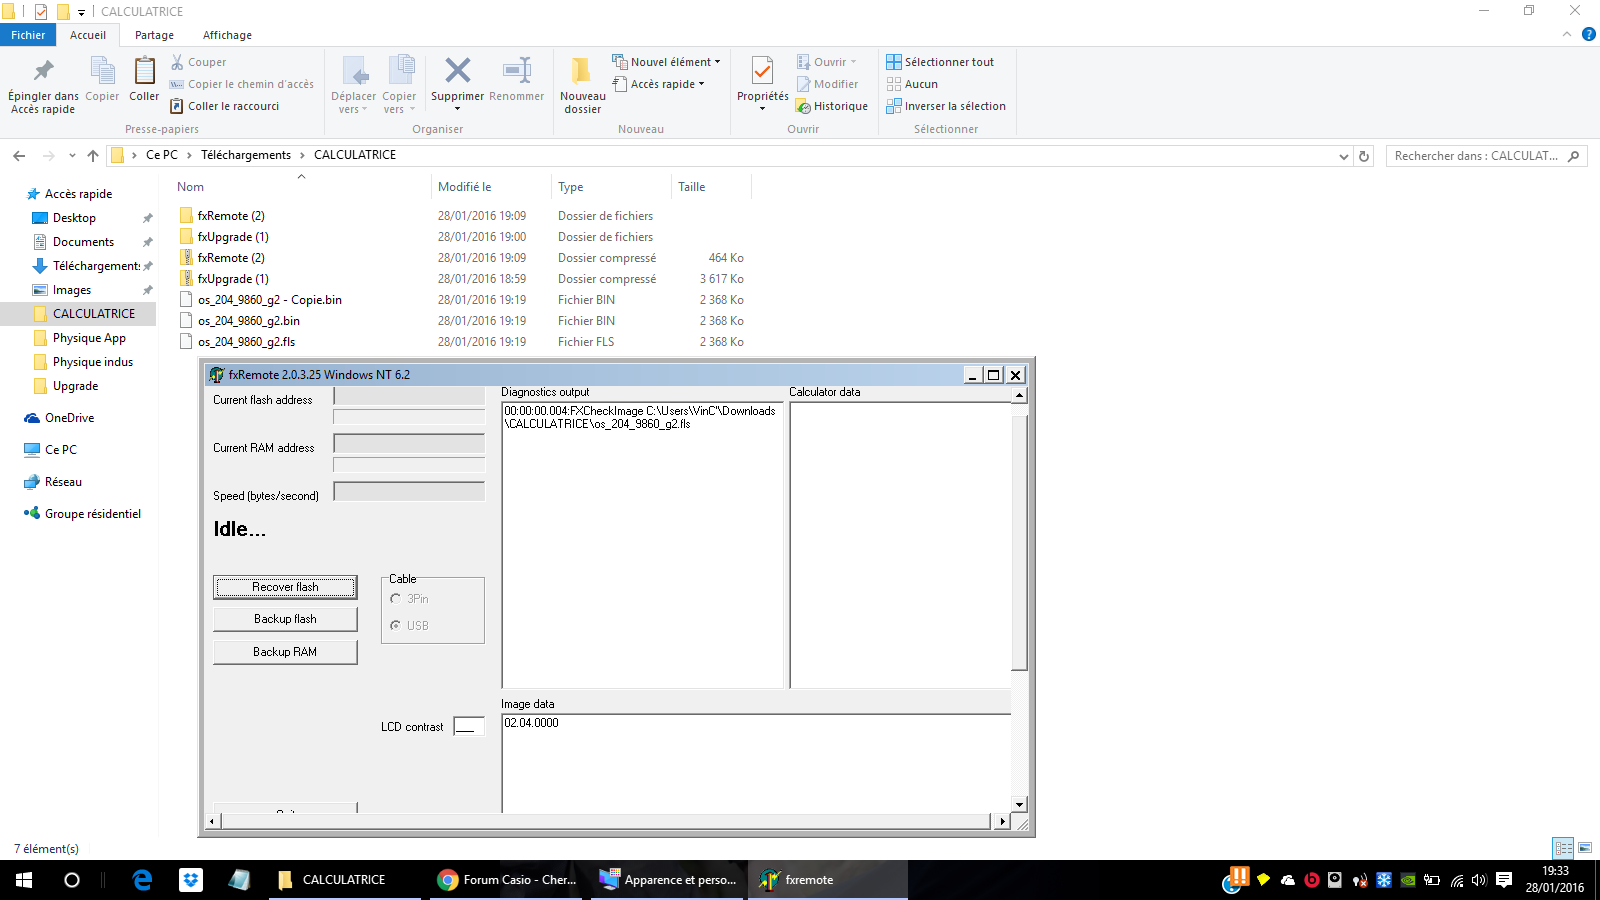
Task: Go up one folder level arrow
Action: 93,155
